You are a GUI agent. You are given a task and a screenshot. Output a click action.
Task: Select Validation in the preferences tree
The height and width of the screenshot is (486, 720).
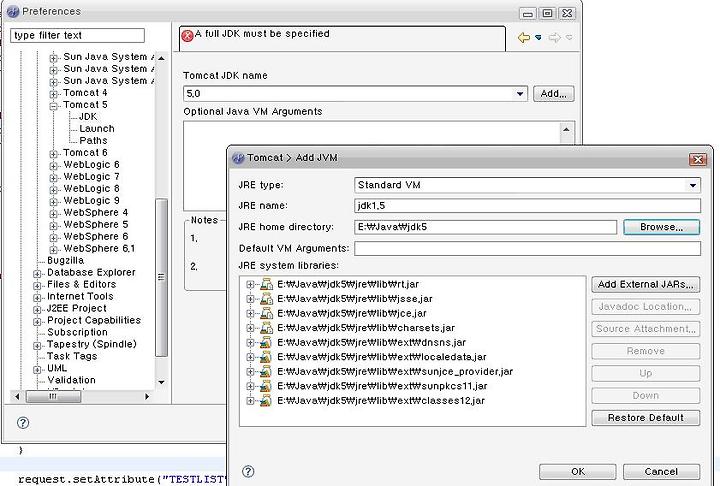71,380
